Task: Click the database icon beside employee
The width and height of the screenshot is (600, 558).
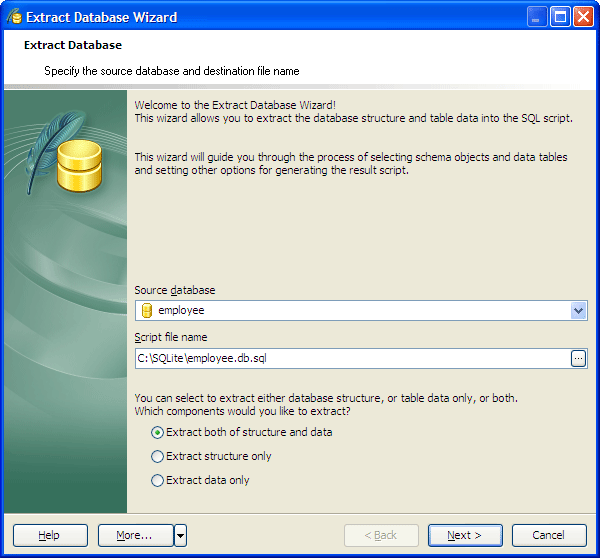Action: (x=147, y=310)
